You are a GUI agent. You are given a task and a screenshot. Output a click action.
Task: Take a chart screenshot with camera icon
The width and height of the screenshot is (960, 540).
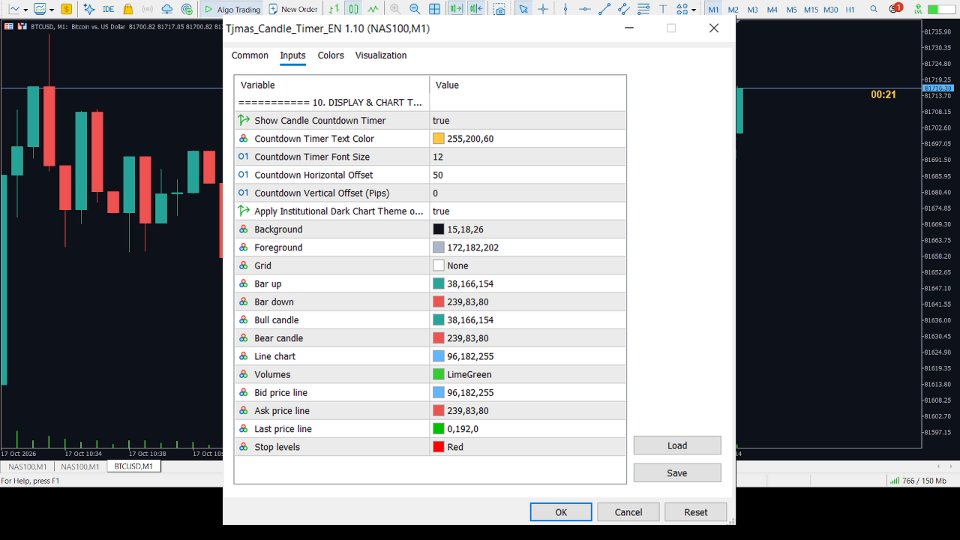click(500, 9)
